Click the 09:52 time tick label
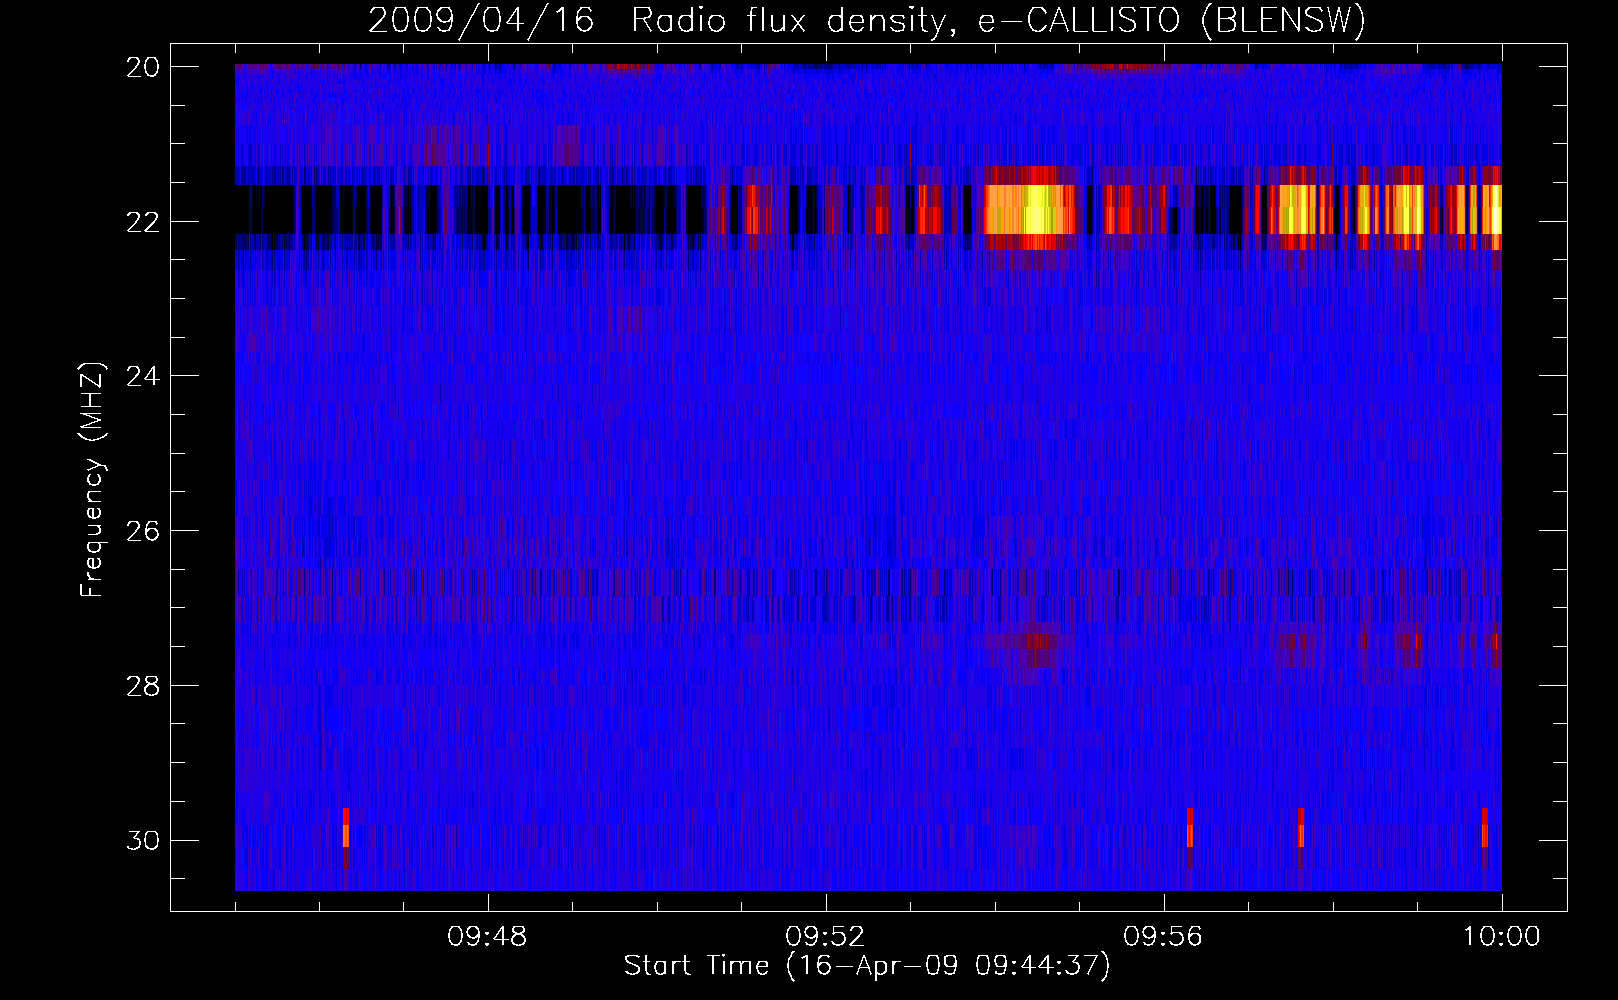This screenshot has width=1618, height=1000. (x=825, y=937)
